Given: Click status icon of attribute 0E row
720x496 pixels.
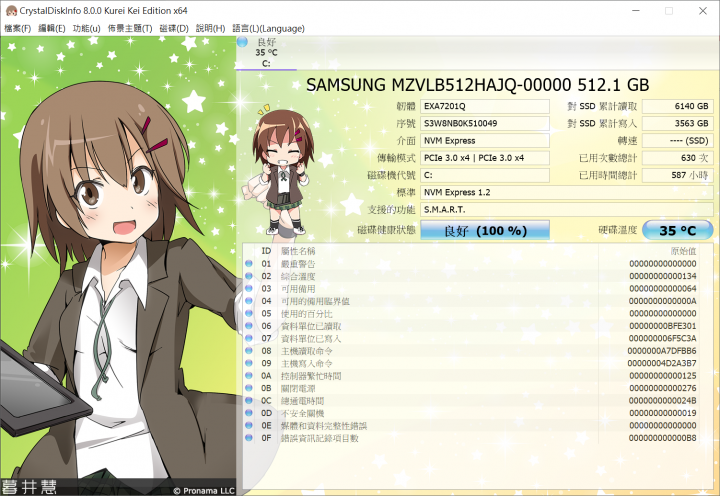Looking at the screenshot, I should (x=249, y=425).
